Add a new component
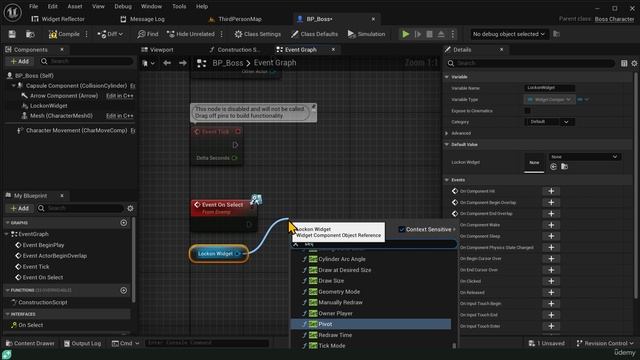This screenshot has width=640, height=360. click(x=20, y=61)
